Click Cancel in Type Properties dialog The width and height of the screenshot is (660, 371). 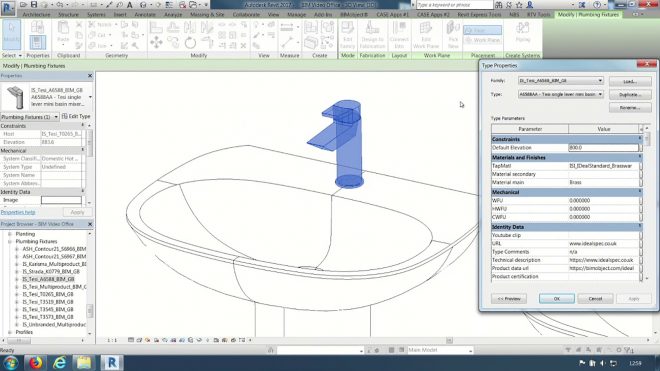pyautogui.click(x=595, y=299)
